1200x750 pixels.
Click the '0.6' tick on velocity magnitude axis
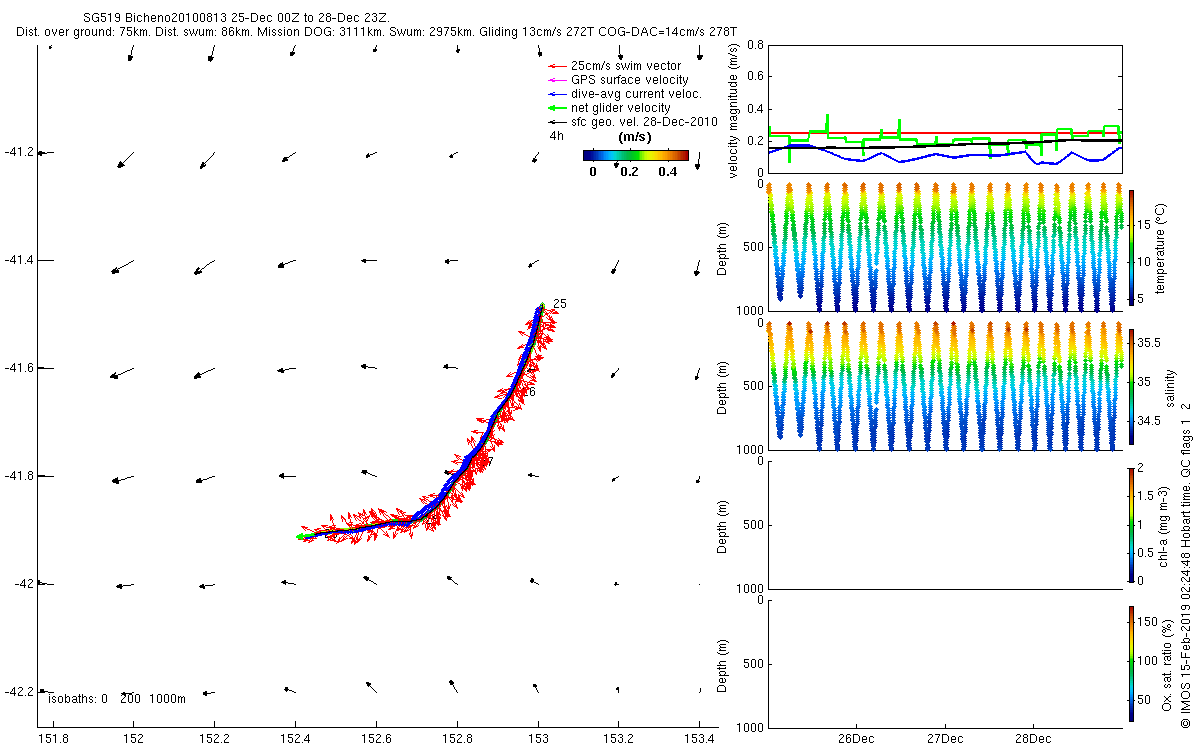click(755, 77)
